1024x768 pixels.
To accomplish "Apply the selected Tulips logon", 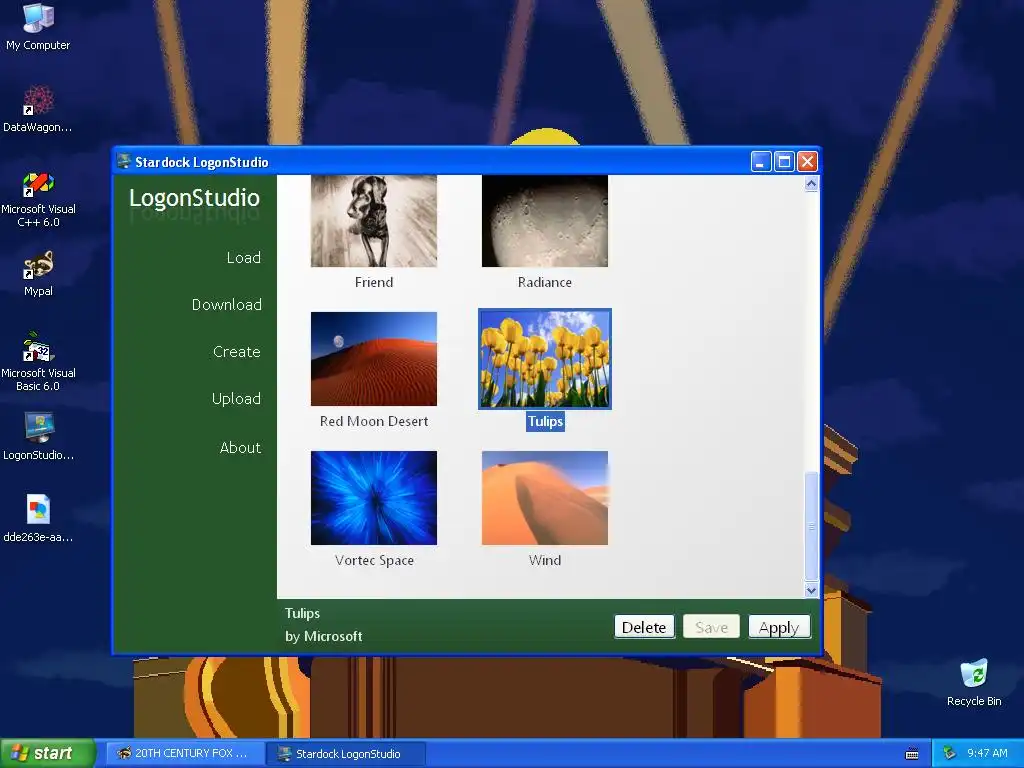I will tap(779, 627).
